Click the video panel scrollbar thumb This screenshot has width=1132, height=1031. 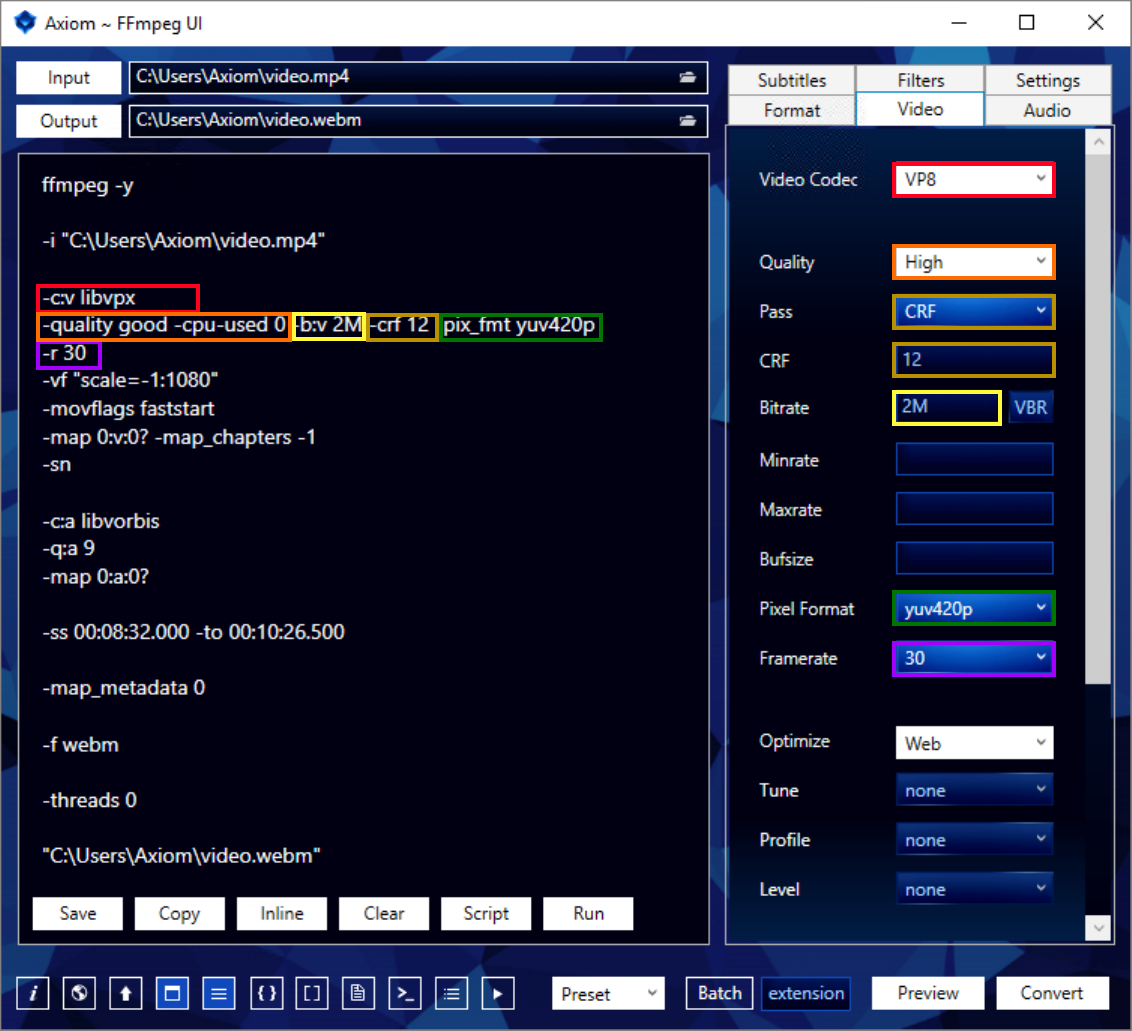[x=1098, y=419]
